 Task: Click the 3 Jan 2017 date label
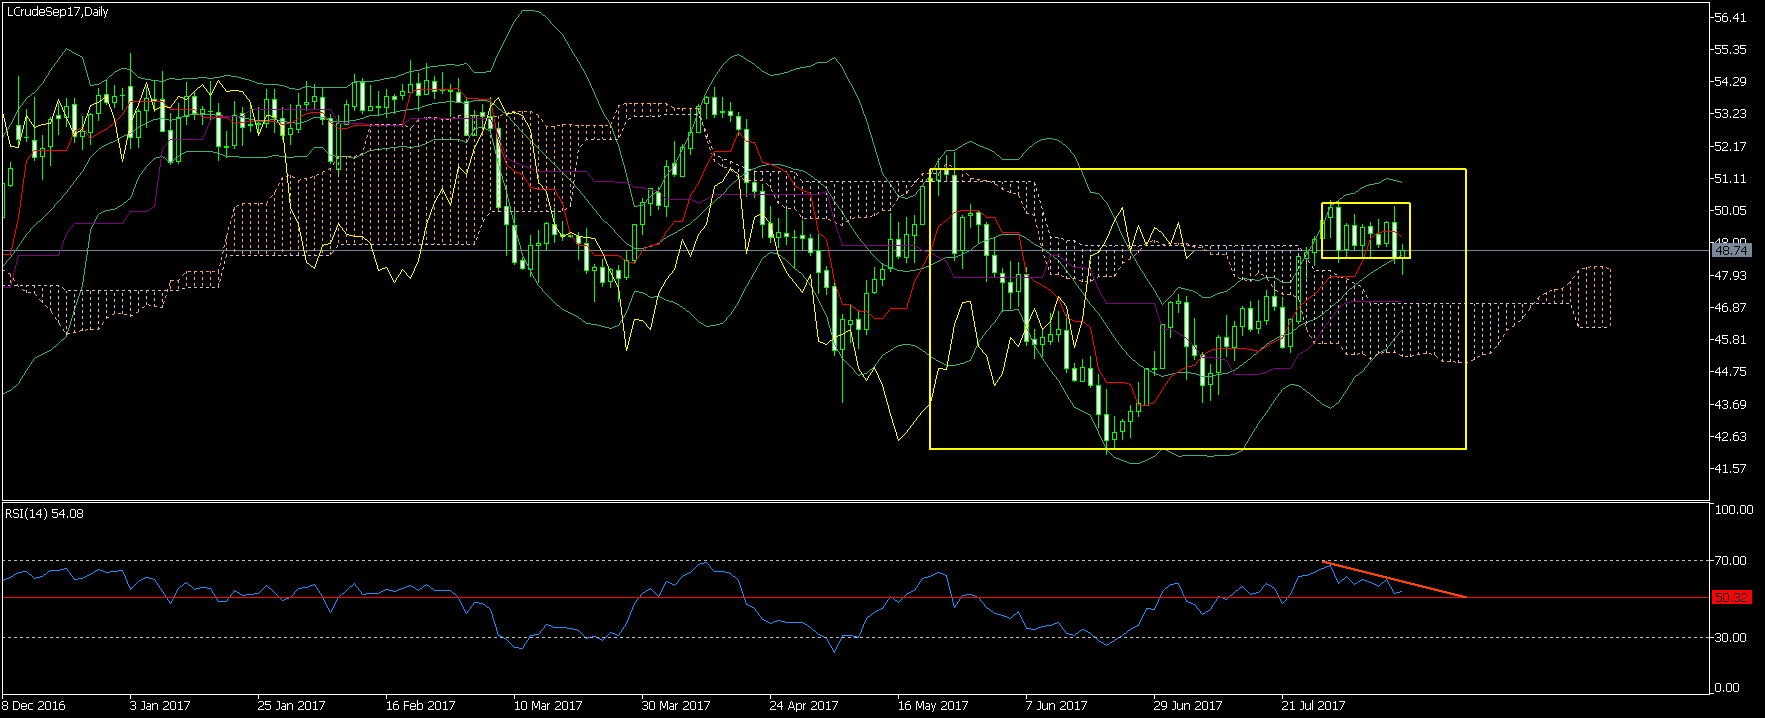point(160,705)
